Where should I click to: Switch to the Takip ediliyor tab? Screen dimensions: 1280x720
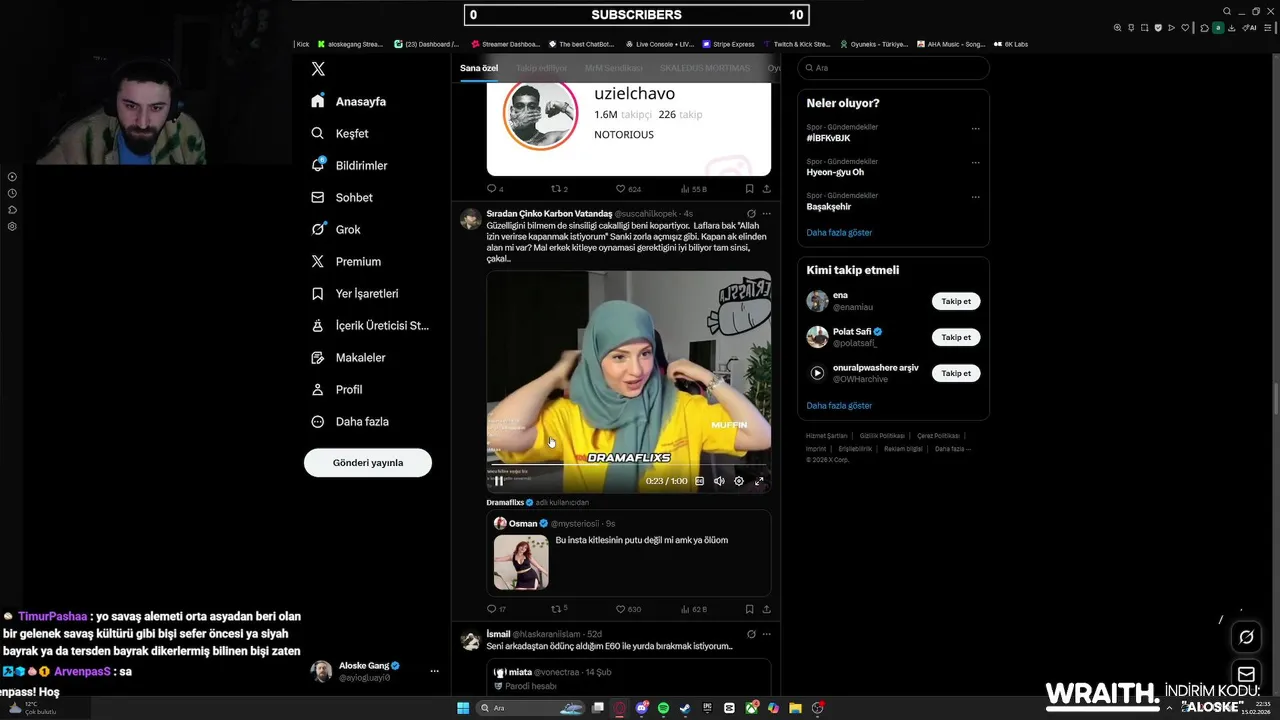coord(541,68)
